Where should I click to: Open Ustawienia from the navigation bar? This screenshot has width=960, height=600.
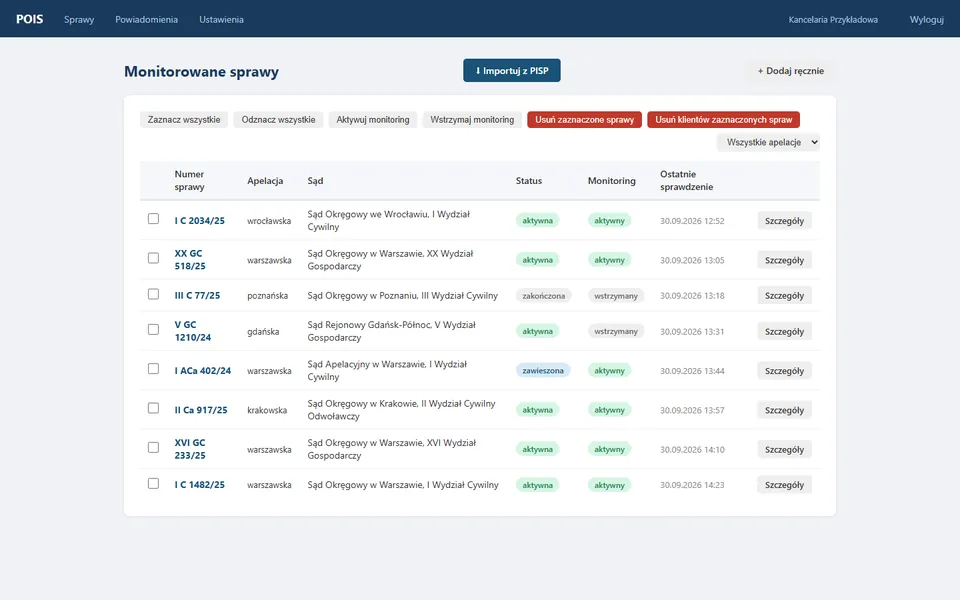221,20
